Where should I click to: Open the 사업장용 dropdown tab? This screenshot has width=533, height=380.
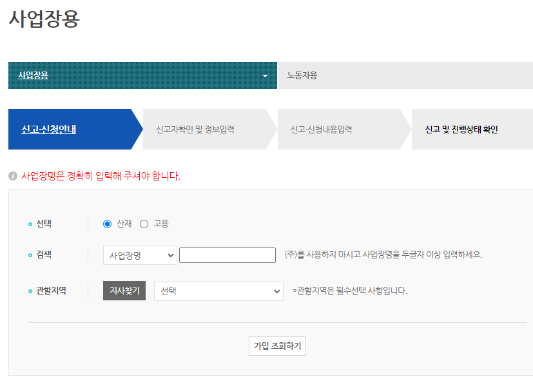point(142,75)
